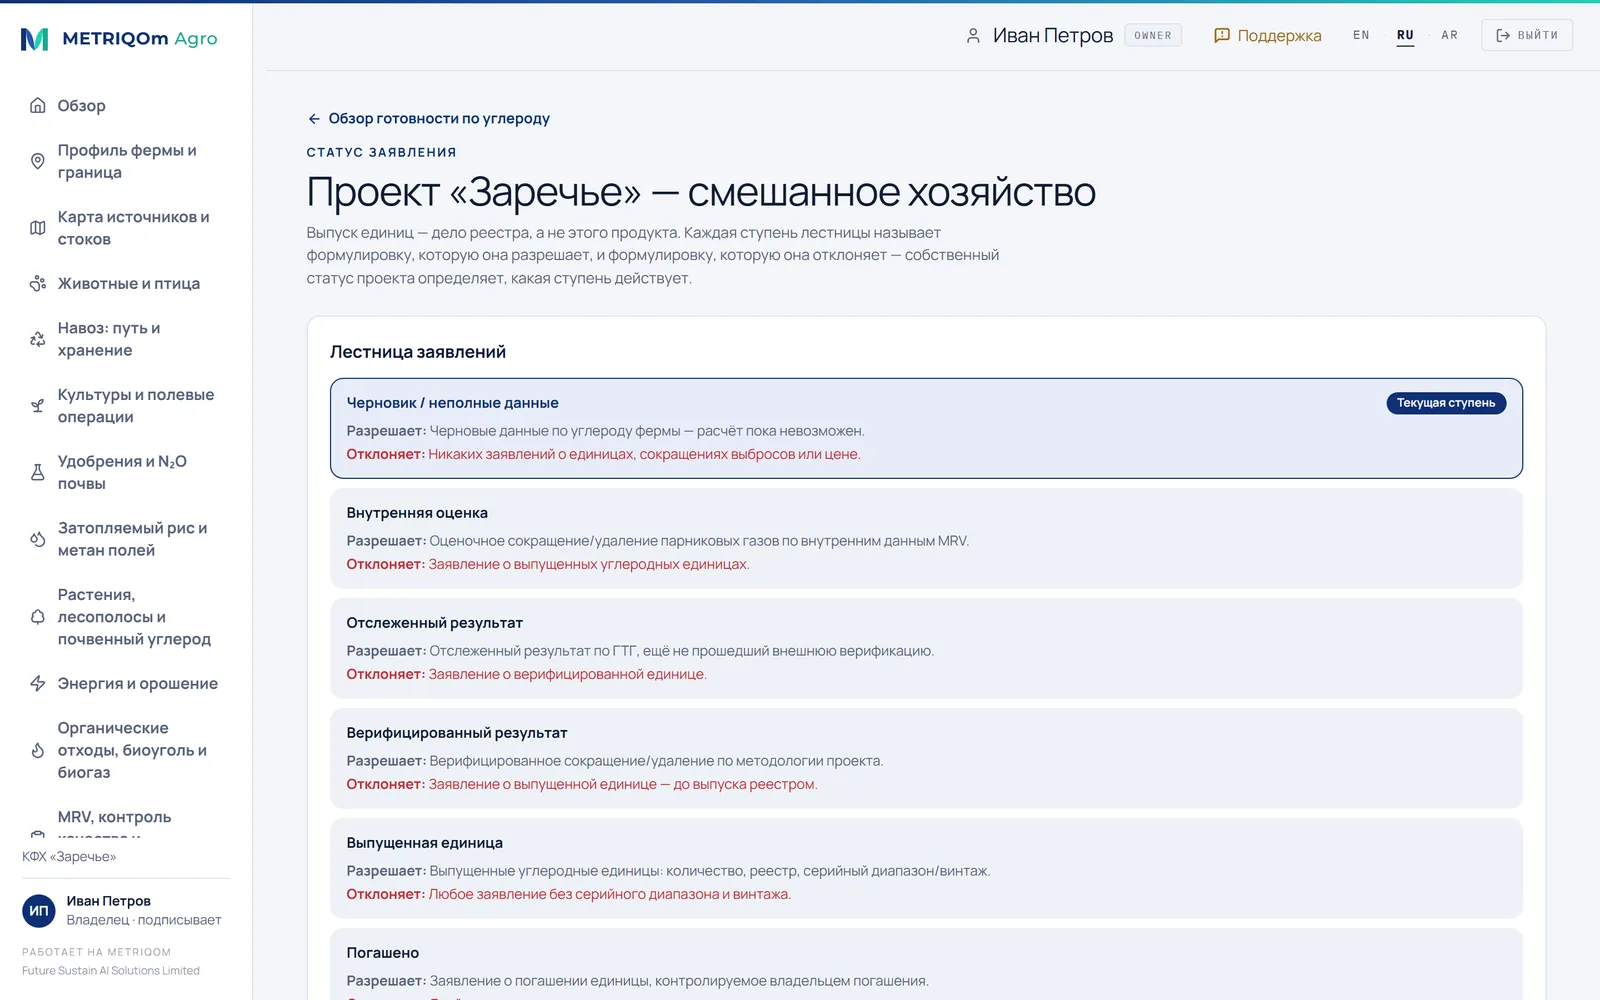Select the Отслеженный результат rung
Image resolution: width=1600 pixels, height=1000 pixels.
tap(926, 648)
